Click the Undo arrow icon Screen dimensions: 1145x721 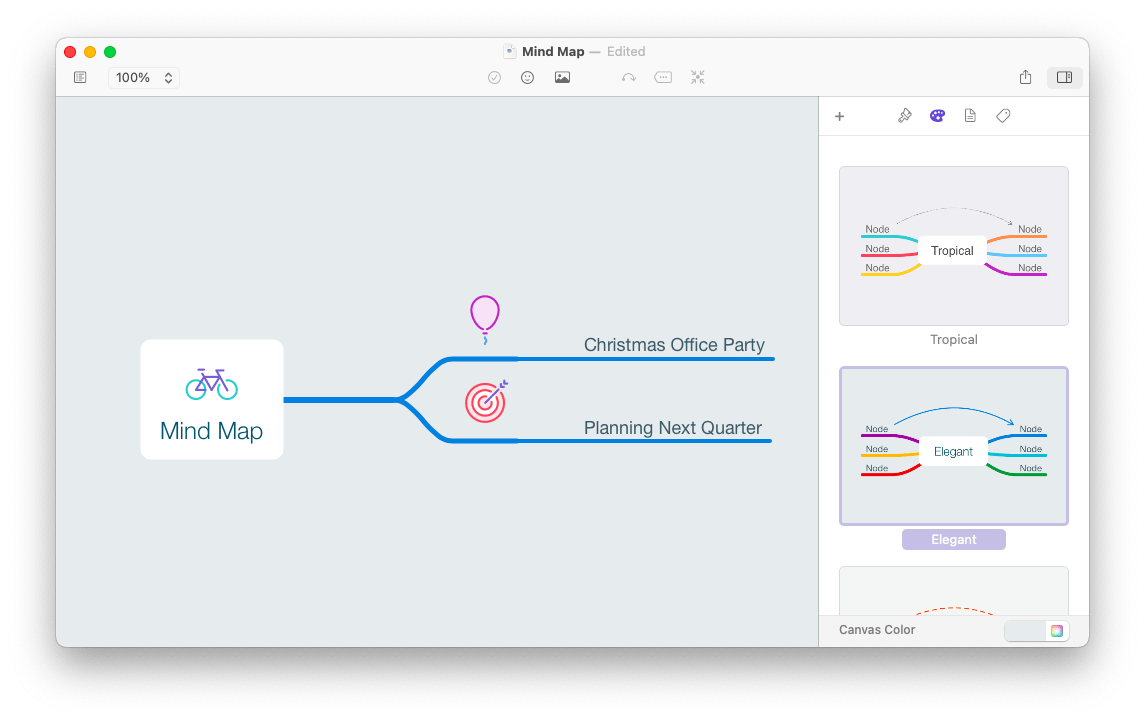pyautogui.click(x=629, y=77)
